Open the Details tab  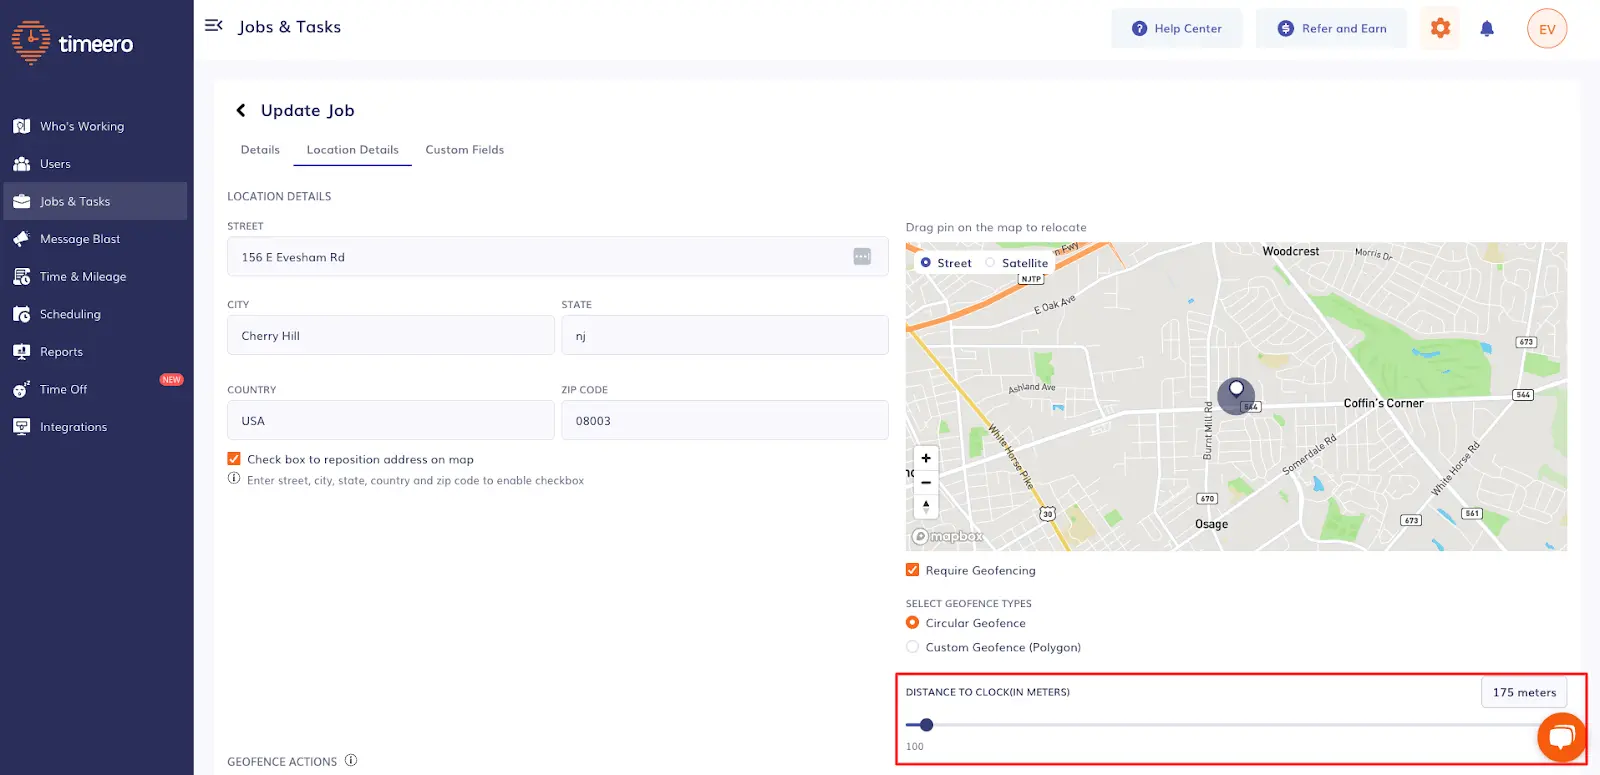click(260, 150)
